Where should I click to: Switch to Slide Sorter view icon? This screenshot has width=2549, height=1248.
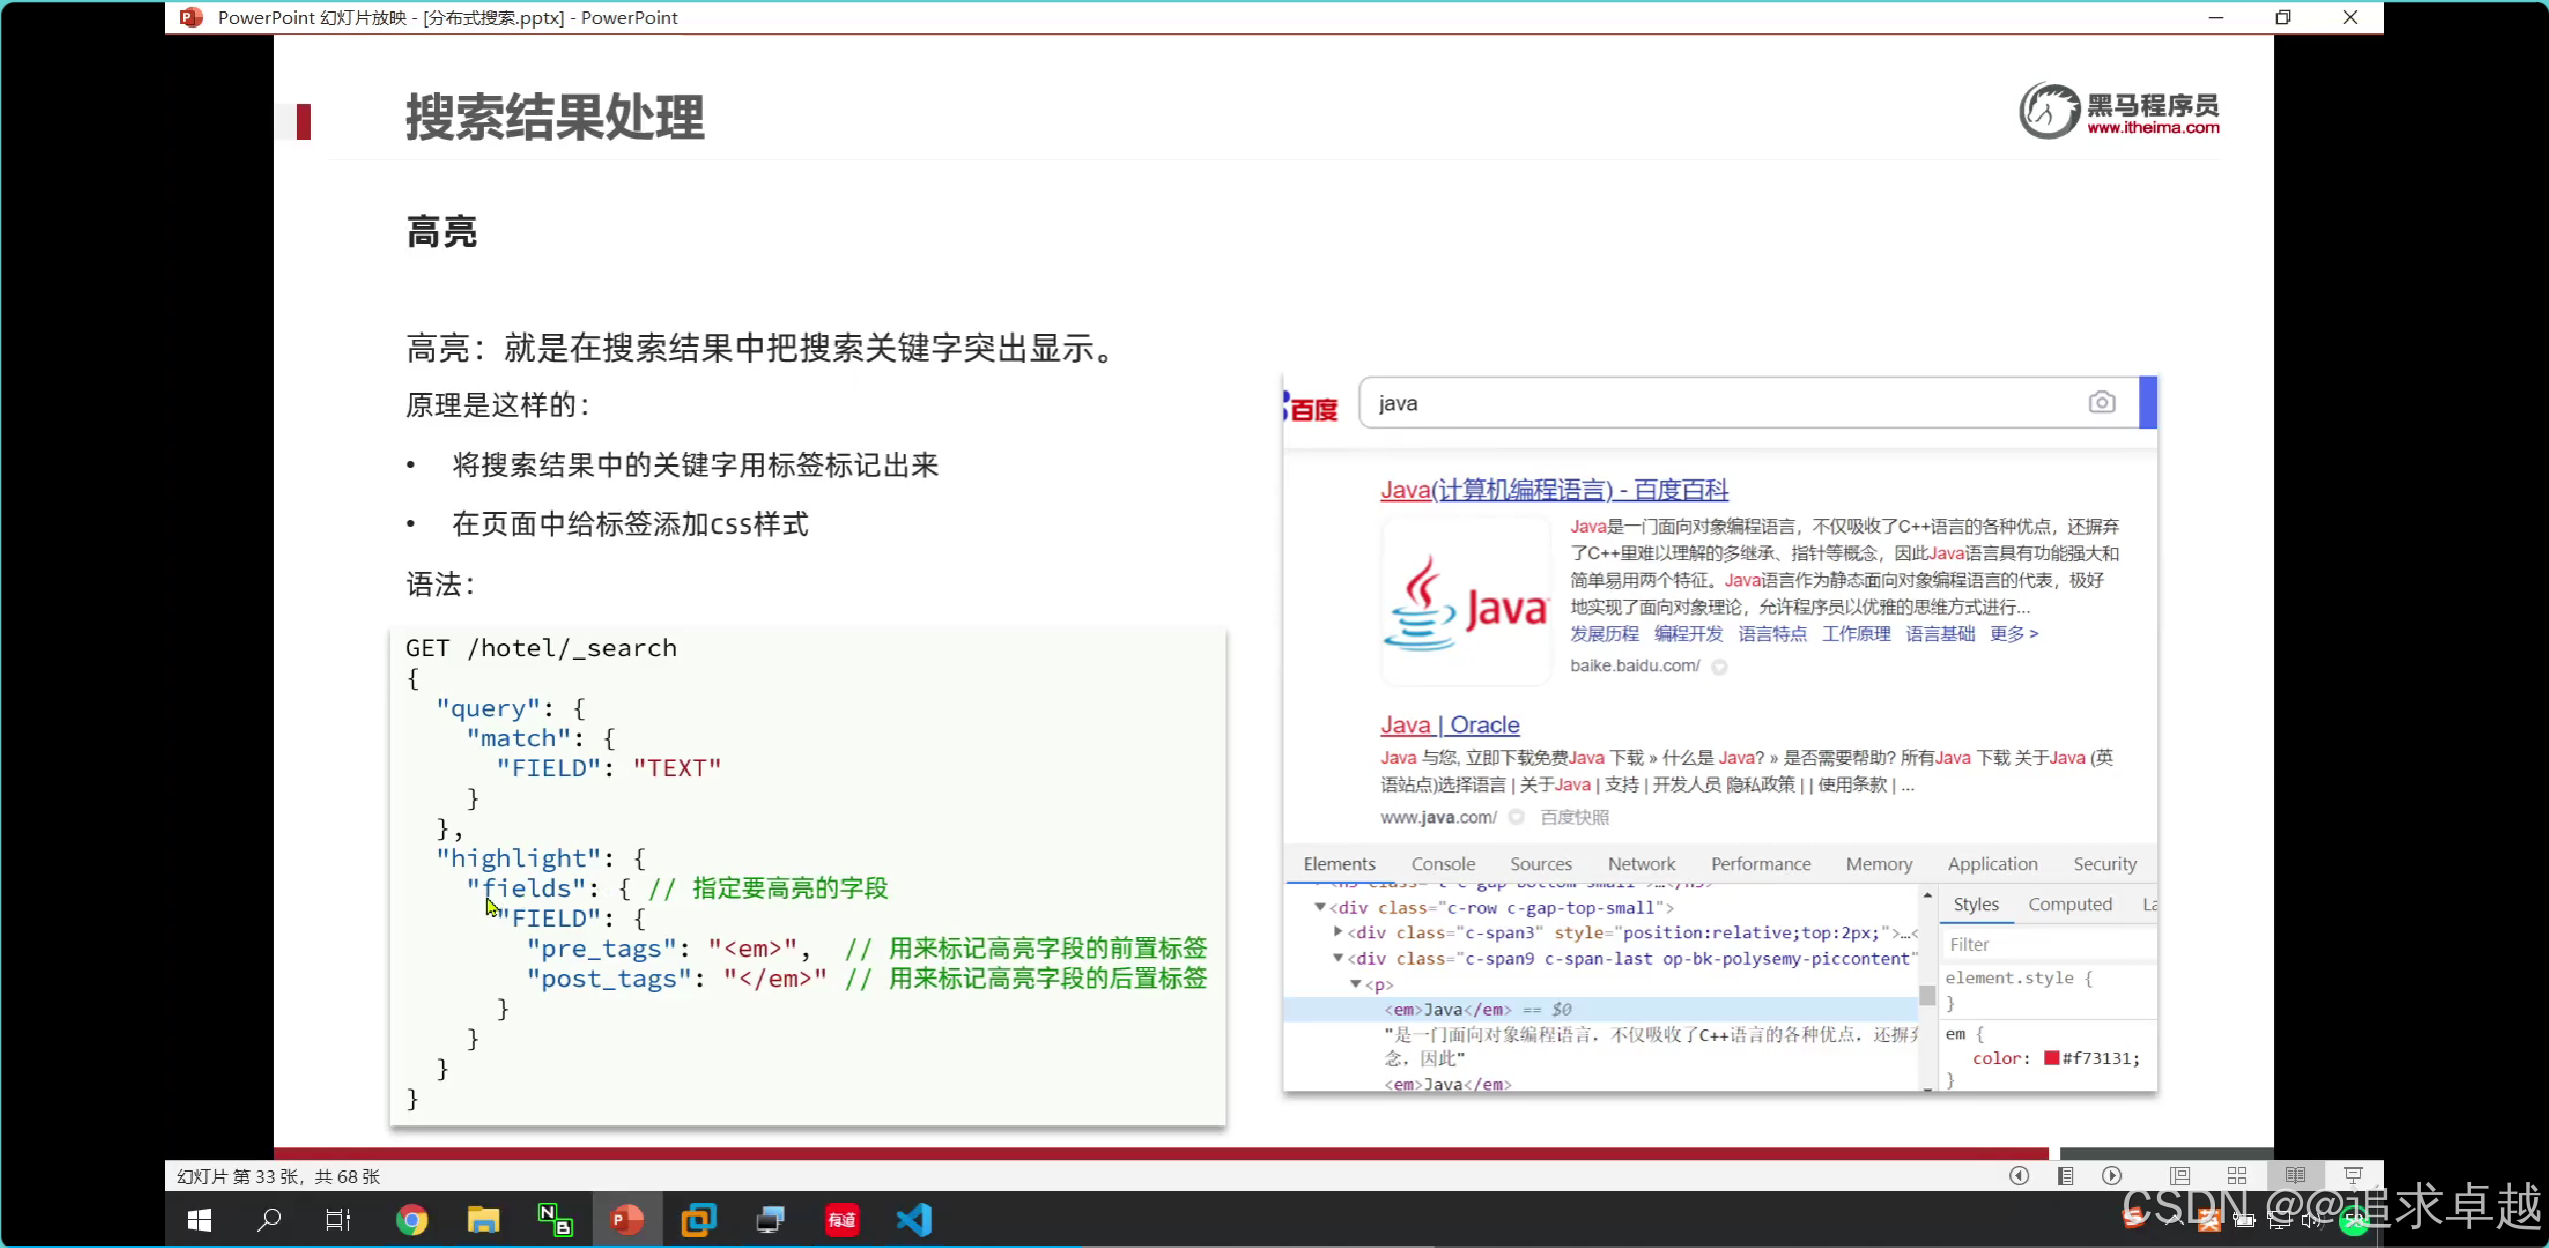[x=2237, y=1176]
